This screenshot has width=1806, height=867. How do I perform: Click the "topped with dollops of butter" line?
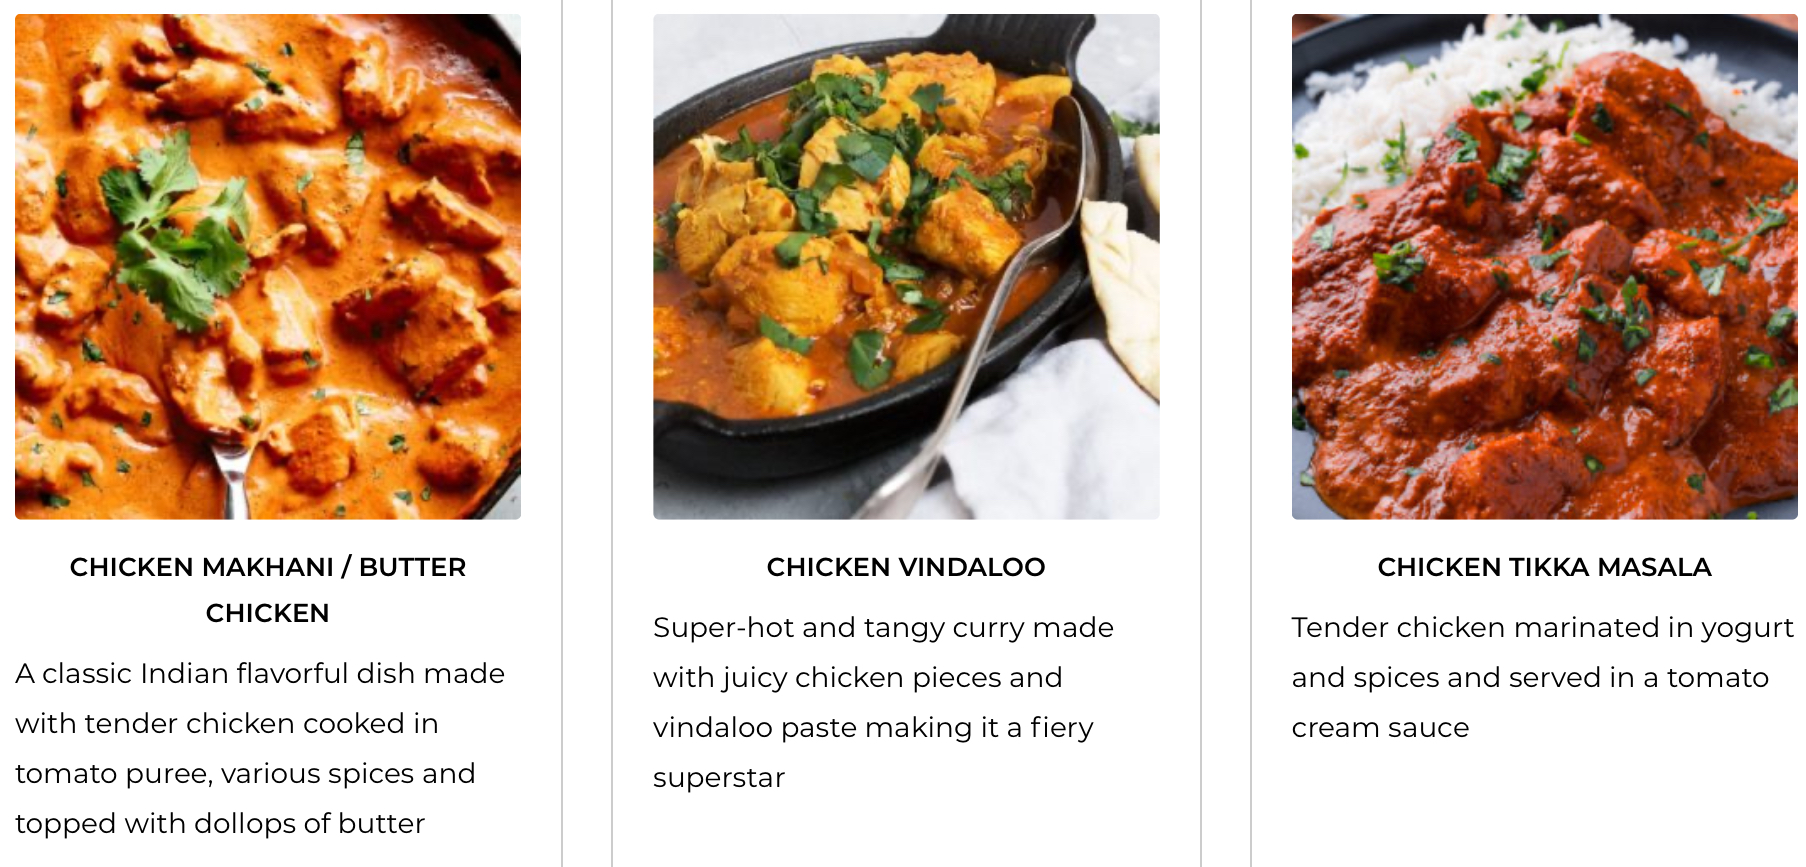point(220,823)
